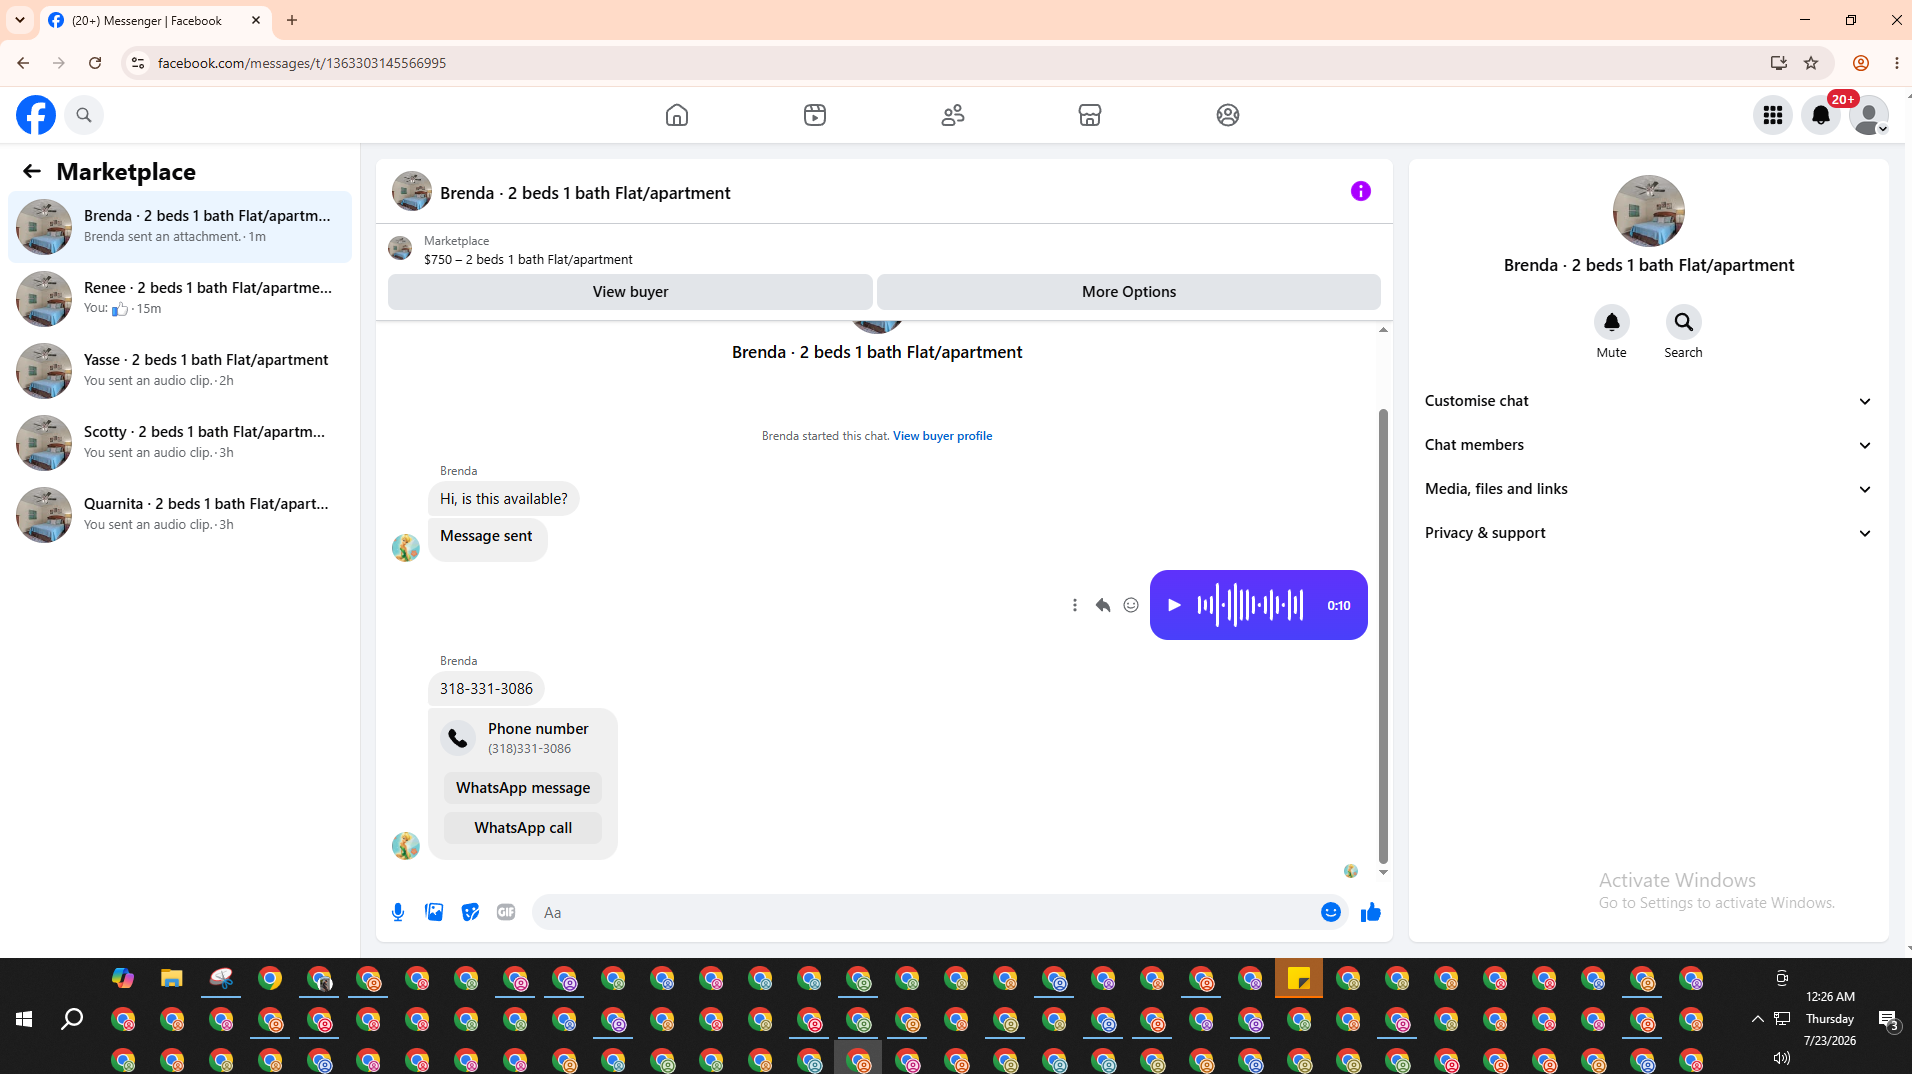The height and width of the screenshot is (1074, 1912).
Task: Click the back arrow beside Marketplace
Action: (32, 171)
